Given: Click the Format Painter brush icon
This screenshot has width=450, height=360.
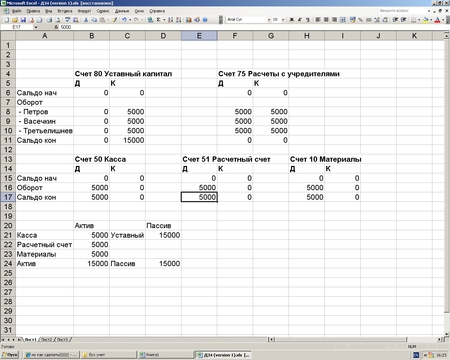Looking at the screenshot, I should (114, 20).
